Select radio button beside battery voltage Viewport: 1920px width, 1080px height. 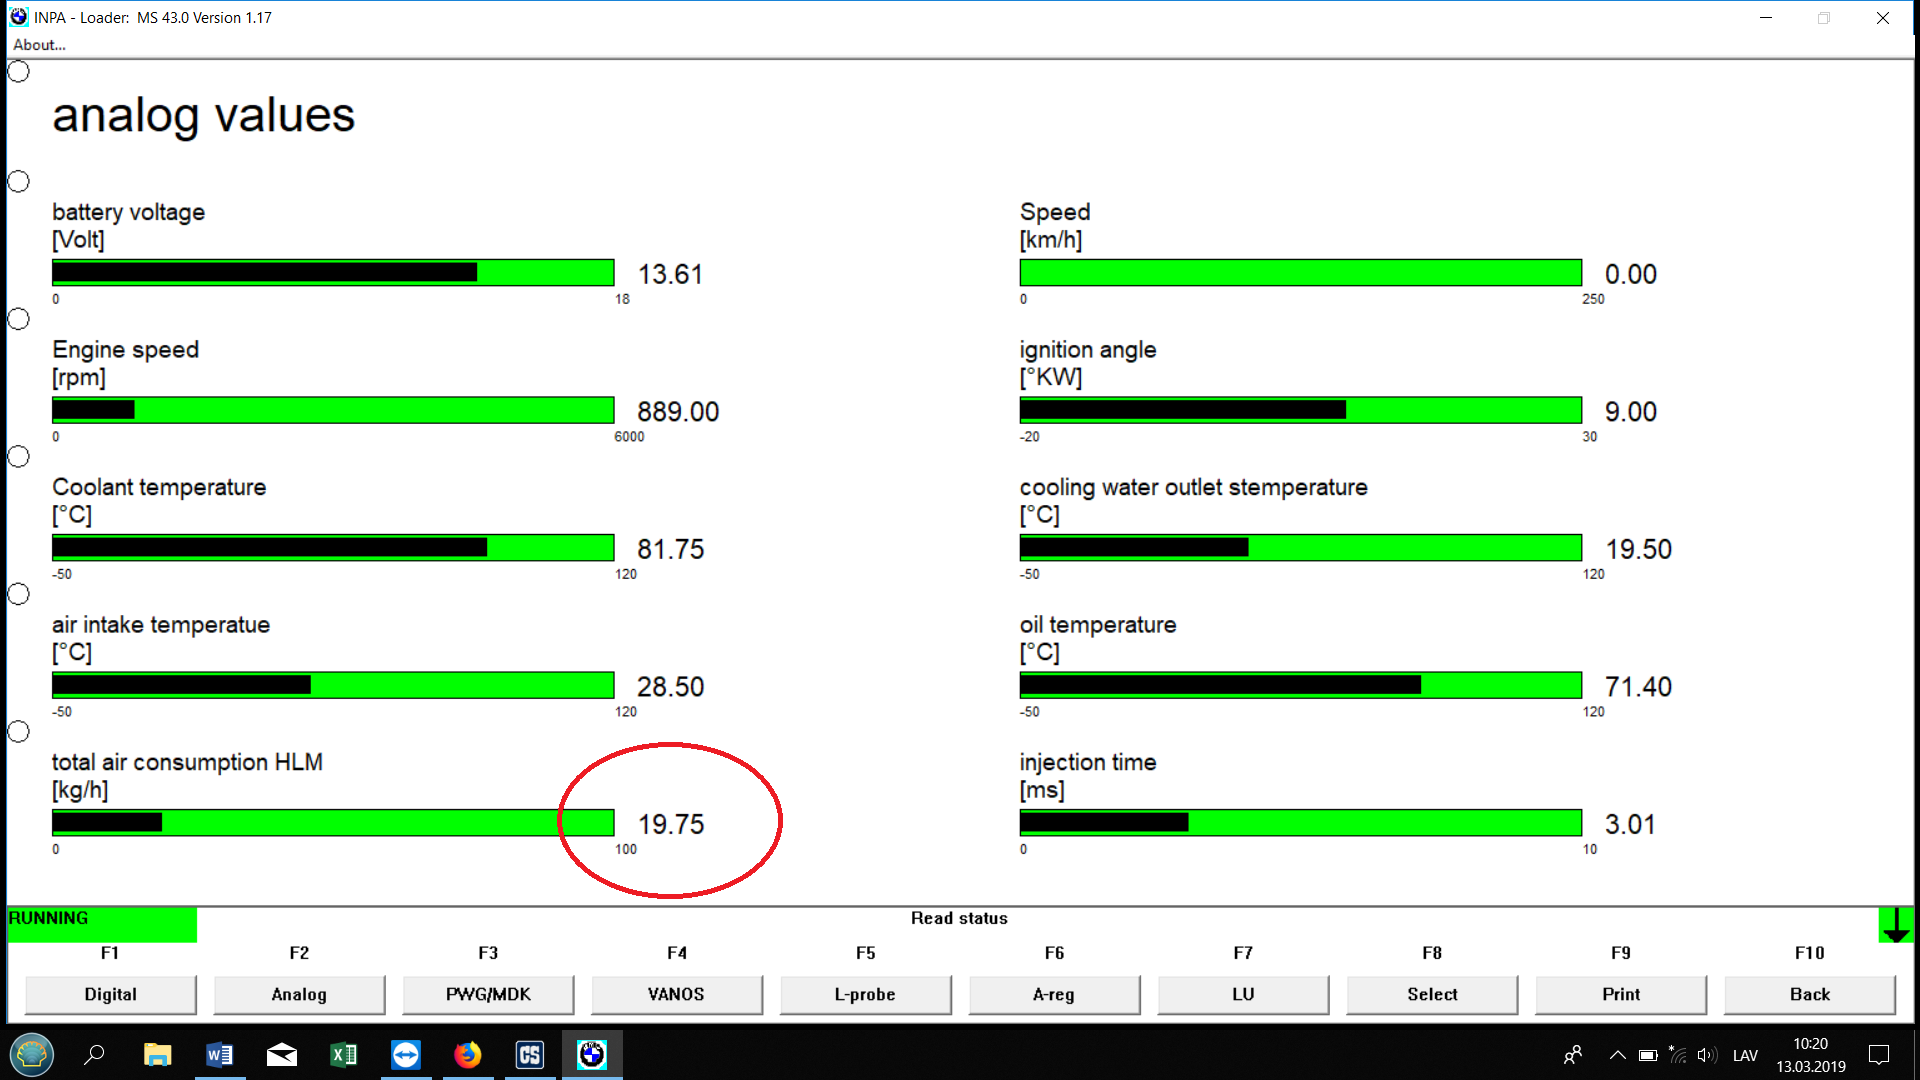[x=19, y=182]
